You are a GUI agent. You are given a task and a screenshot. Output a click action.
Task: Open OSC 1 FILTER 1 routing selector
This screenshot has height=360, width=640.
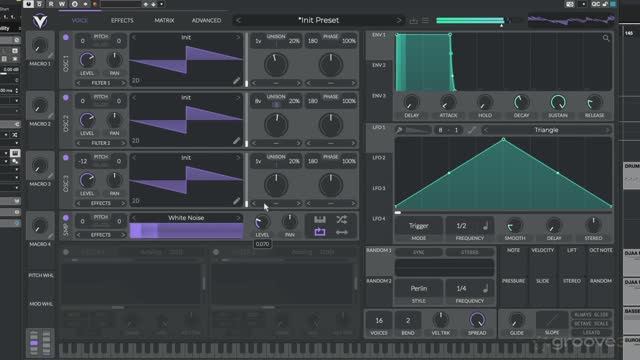101,83
